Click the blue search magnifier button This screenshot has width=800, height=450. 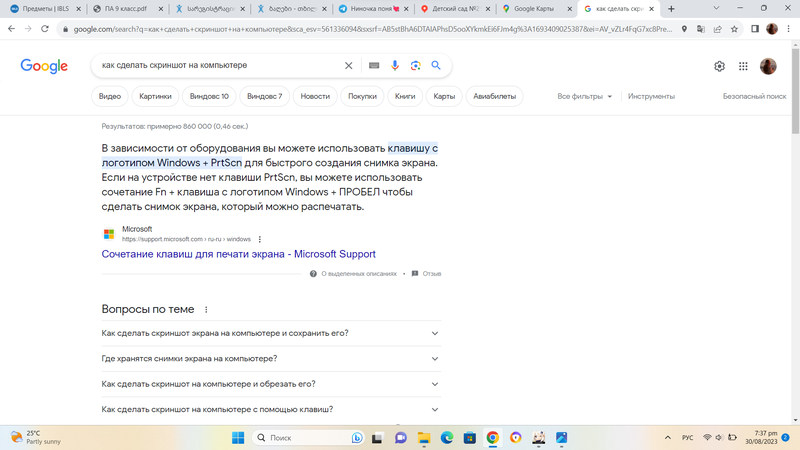(x=436, y=66)
